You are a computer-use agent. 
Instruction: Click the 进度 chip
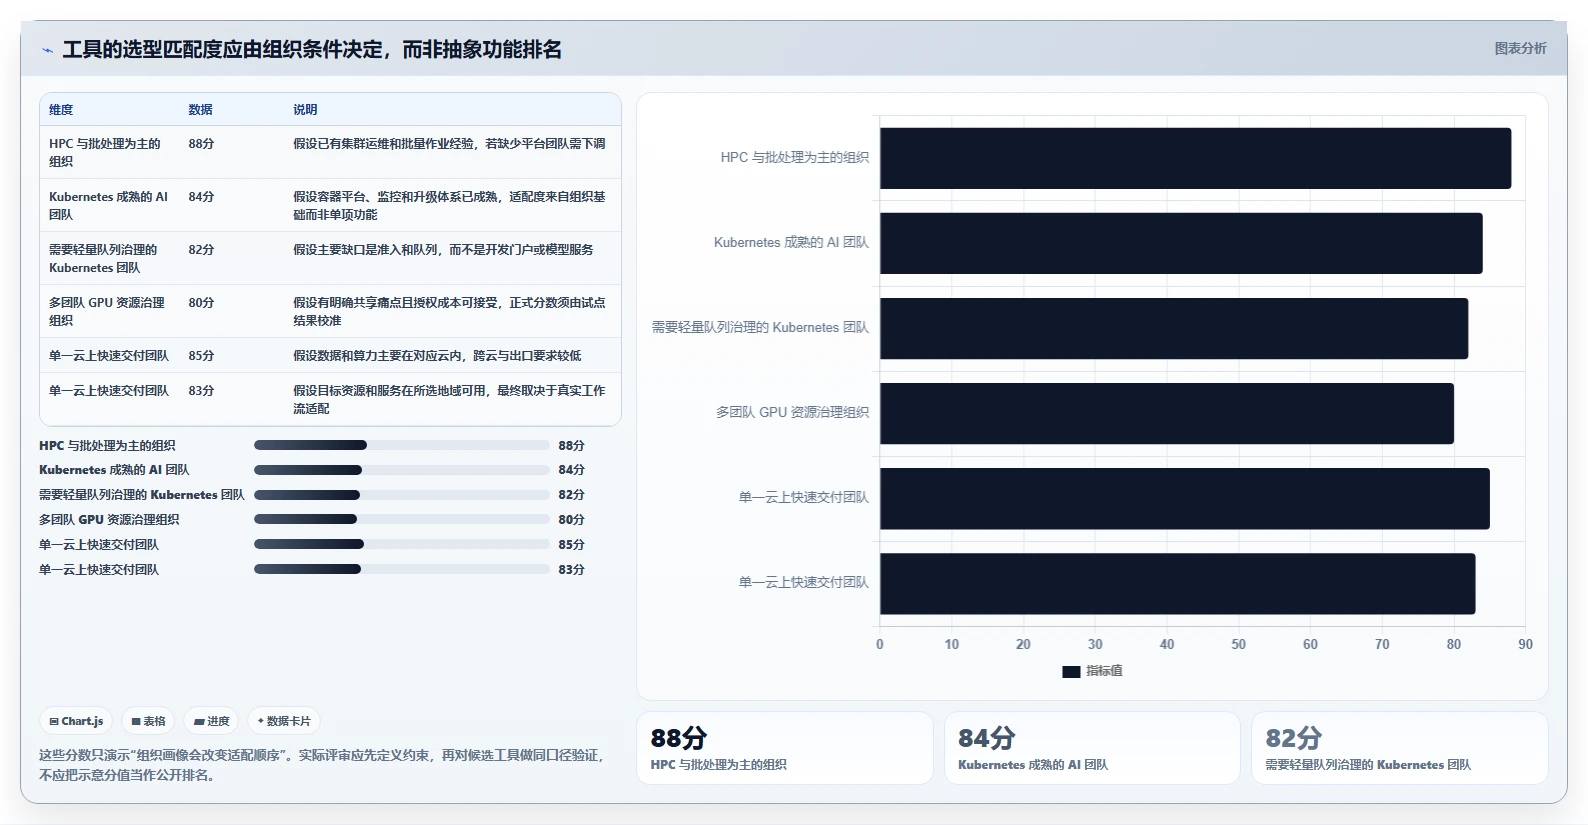point(211,721)
